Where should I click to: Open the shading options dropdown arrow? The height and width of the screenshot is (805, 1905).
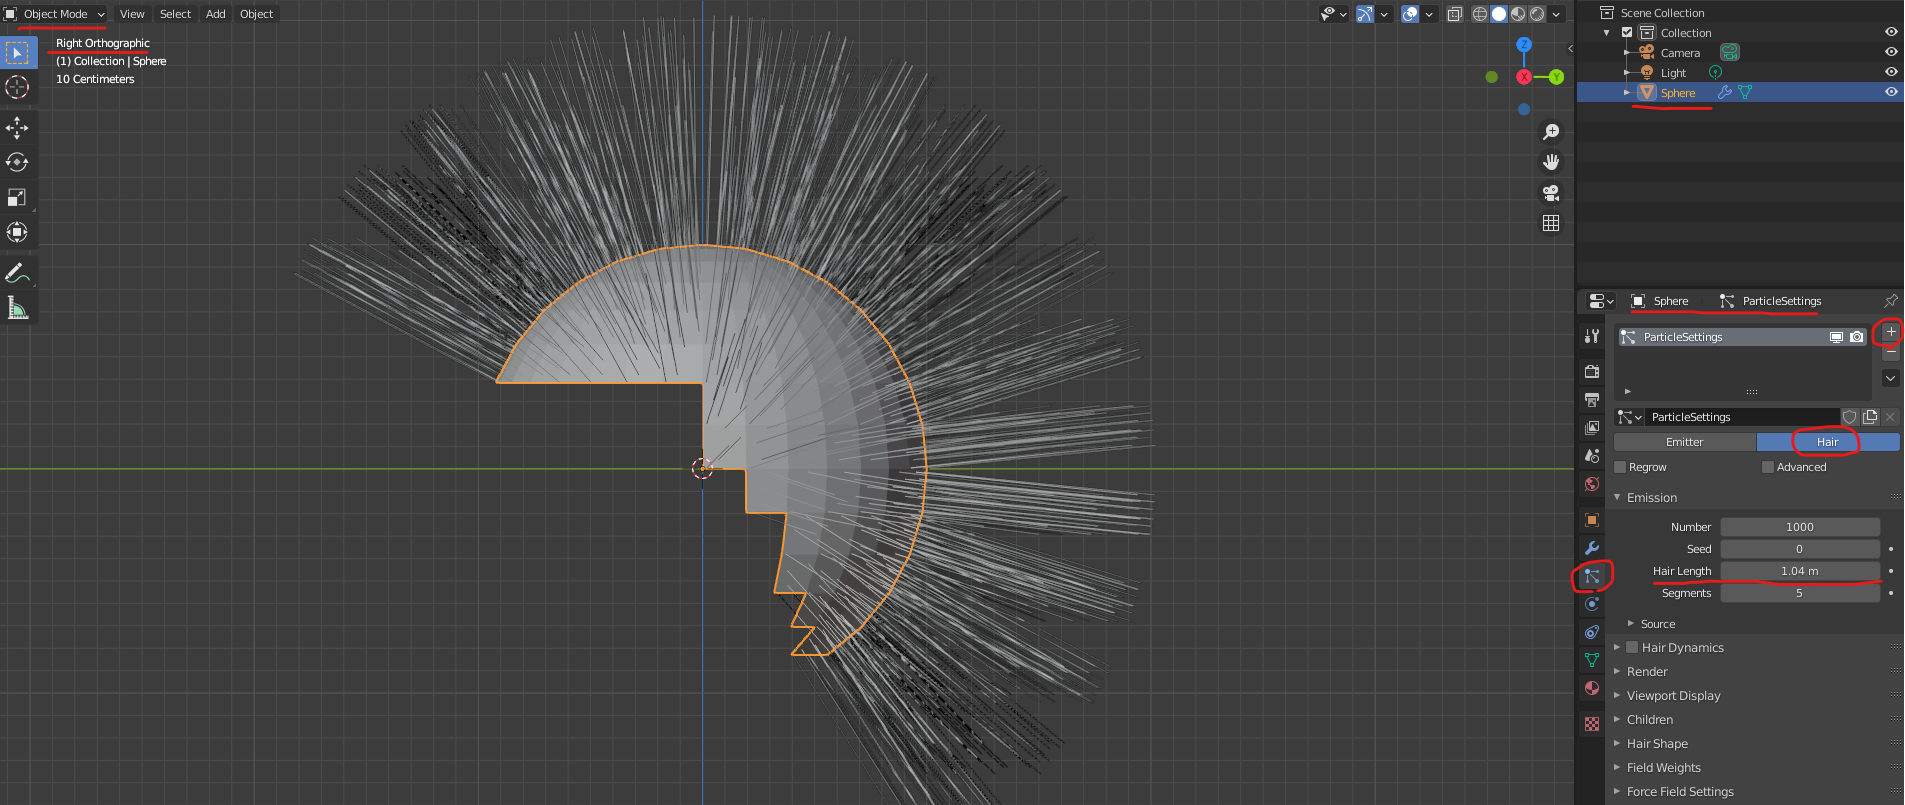click(1556, 14)
